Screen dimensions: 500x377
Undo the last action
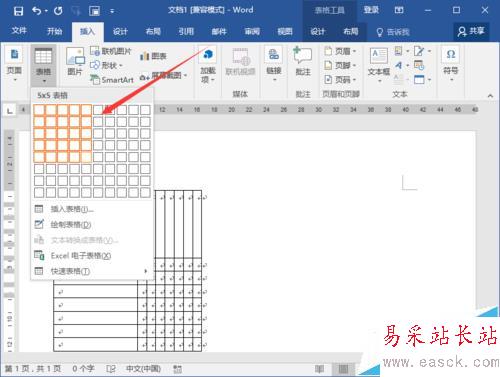[36, 11]
